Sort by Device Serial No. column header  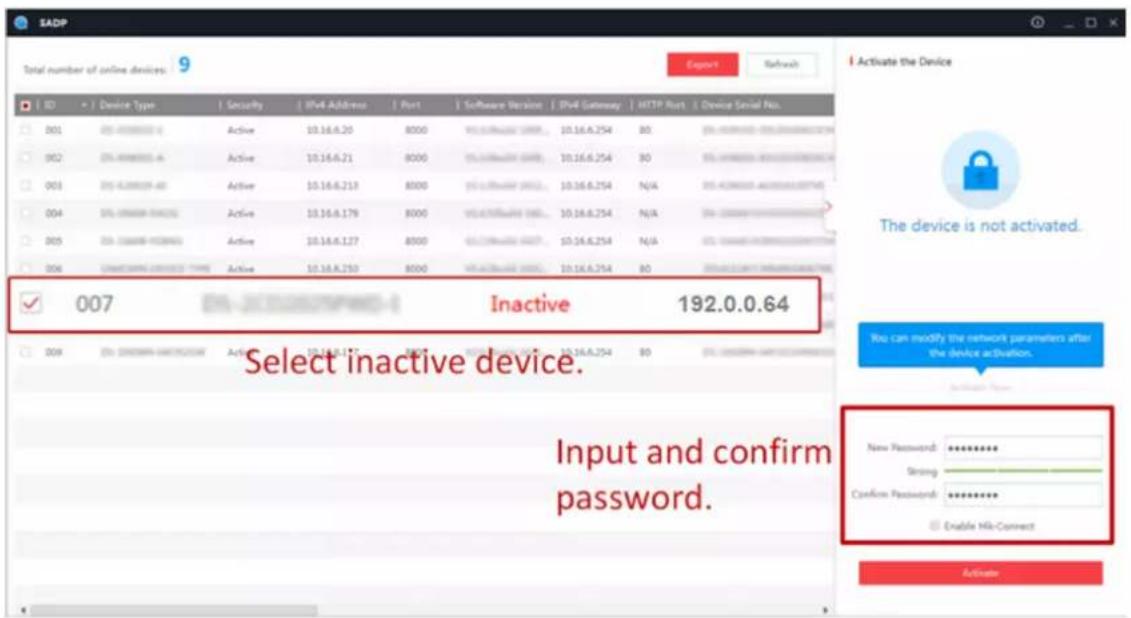741,105
